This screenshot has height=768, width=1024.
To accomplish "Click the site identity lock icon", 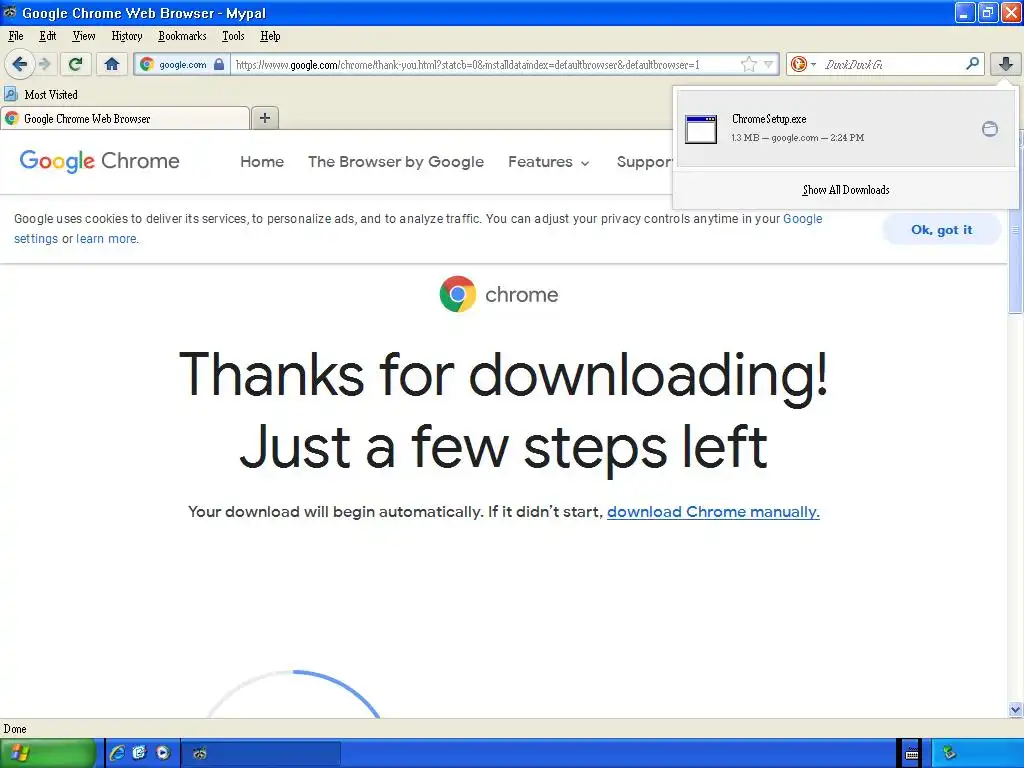I will coord(219,64).
